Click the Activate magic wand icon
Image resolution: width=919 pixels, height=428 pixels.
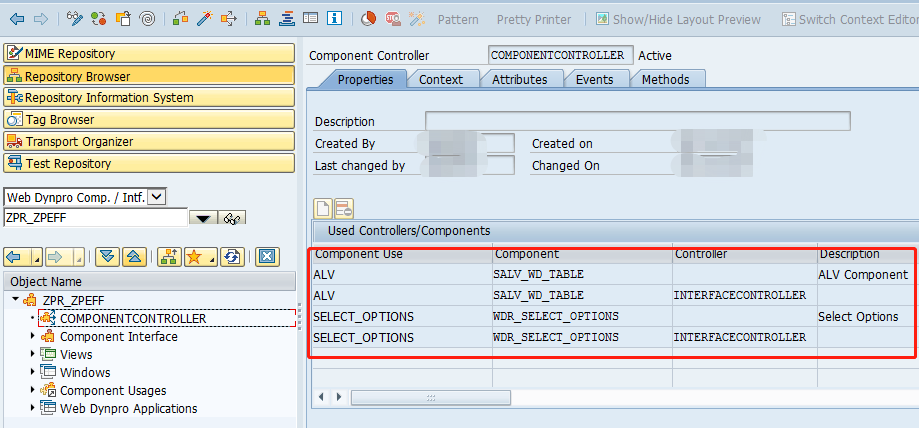[205, 19]
